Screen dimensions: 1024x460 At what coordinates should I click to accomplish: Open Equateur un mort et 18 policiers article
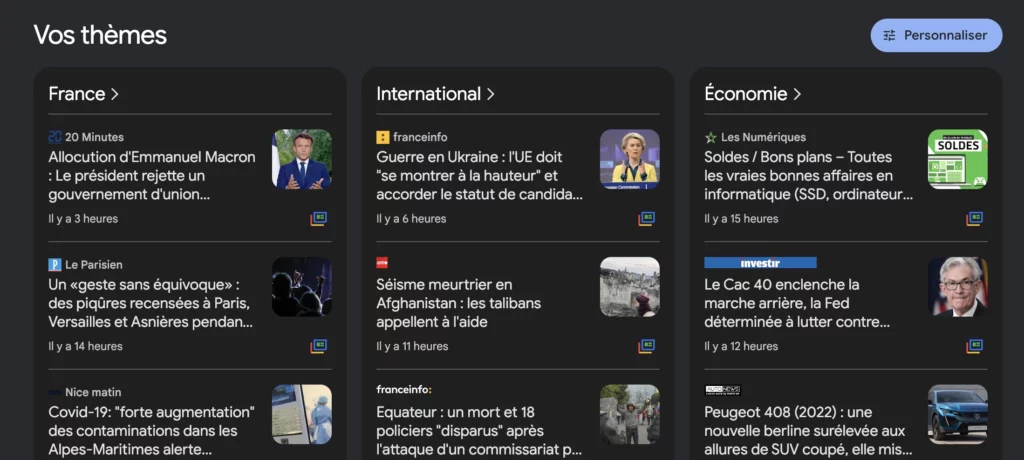(479, 431)
